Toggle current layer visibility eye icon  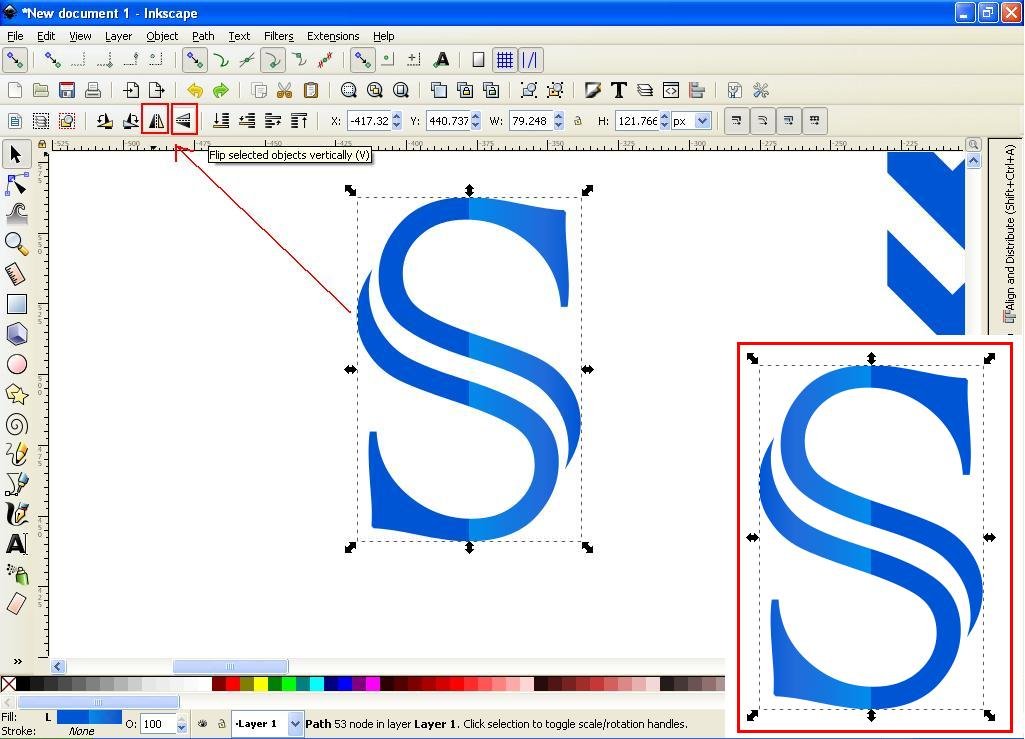click(203, 723)
